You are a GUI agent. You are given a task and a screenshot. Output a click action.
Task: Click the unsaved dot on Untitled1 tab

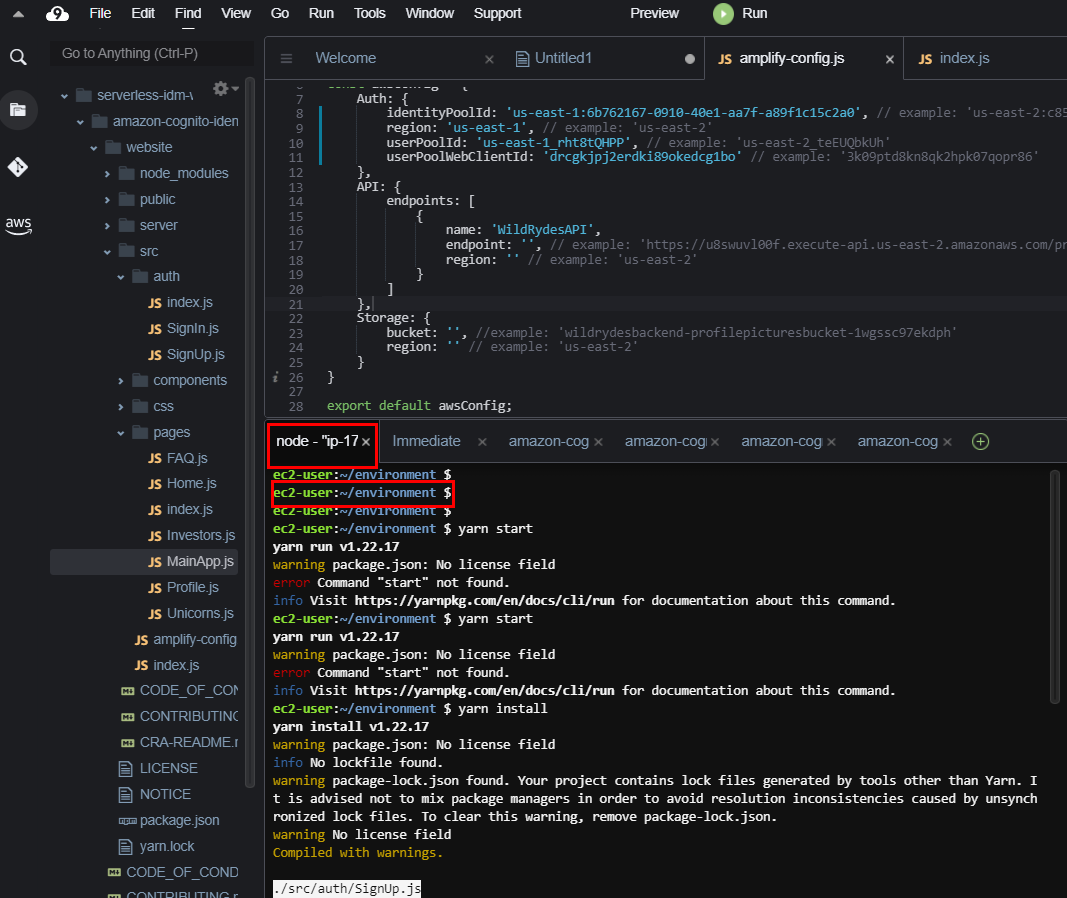pos(690,59)
